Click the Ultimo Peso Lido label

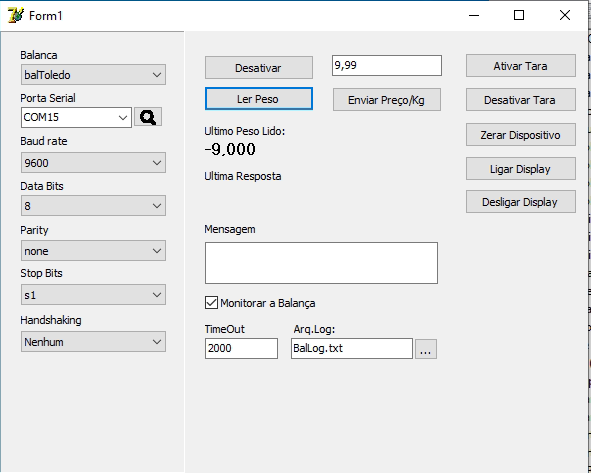[x=245, y=131]
